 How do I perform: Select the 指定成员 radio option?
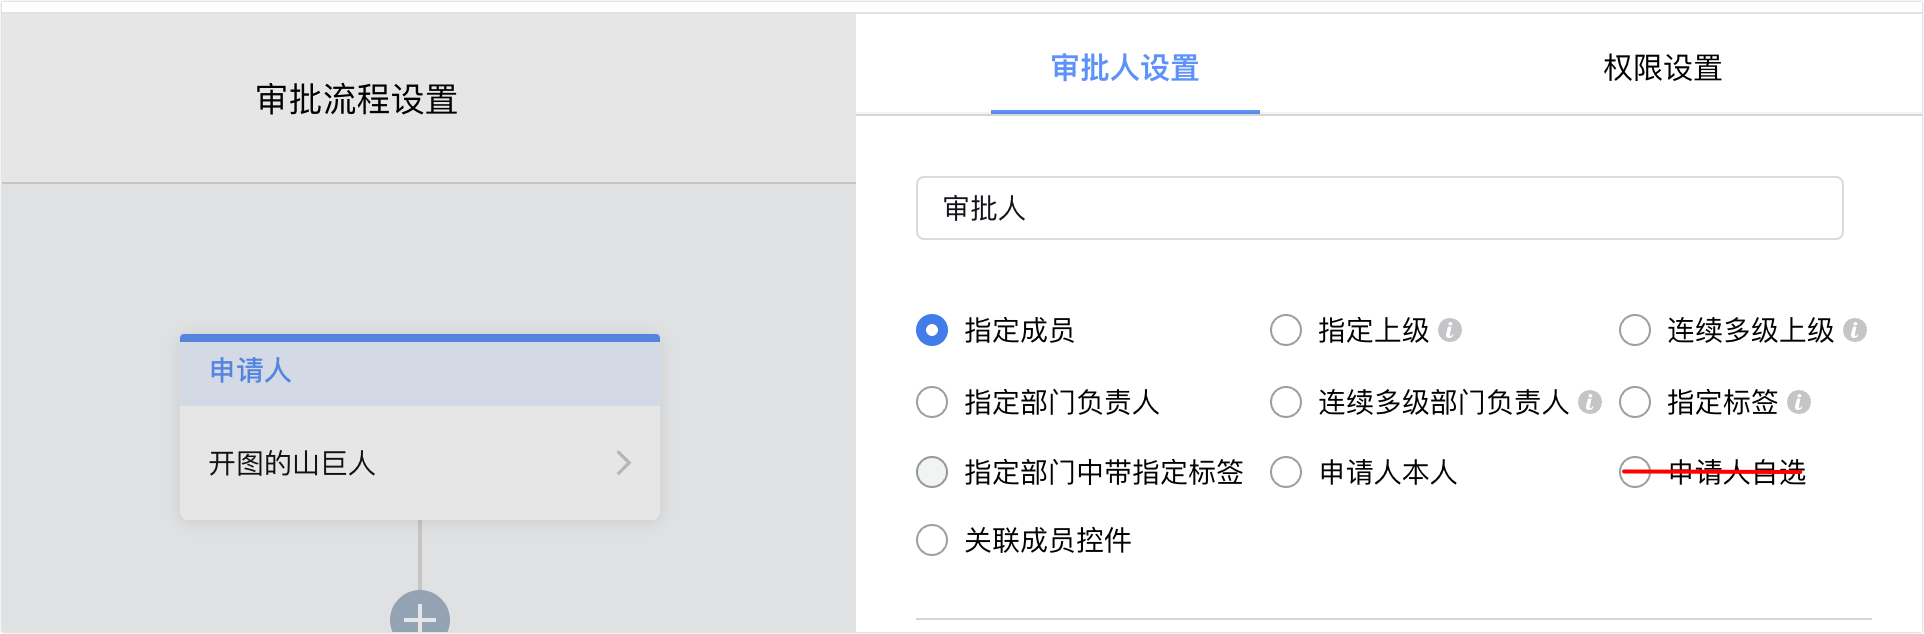932,330
